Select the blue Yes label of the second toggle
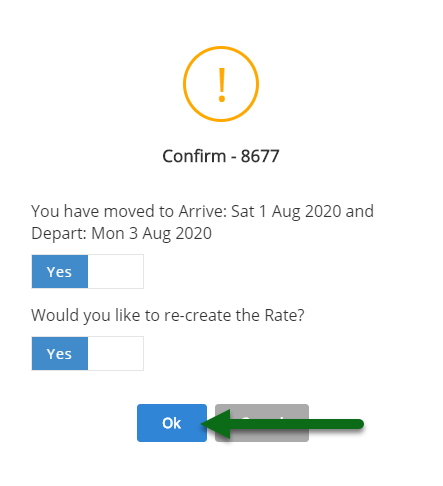Viewport: 443px width, 486px height. (60, 353)
